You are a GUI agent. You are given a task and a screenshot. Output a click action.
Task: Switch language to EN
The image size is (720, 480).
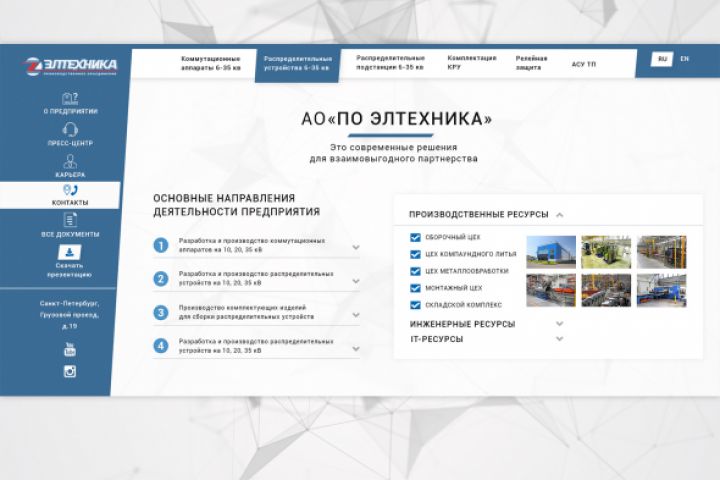pos(684,59)
